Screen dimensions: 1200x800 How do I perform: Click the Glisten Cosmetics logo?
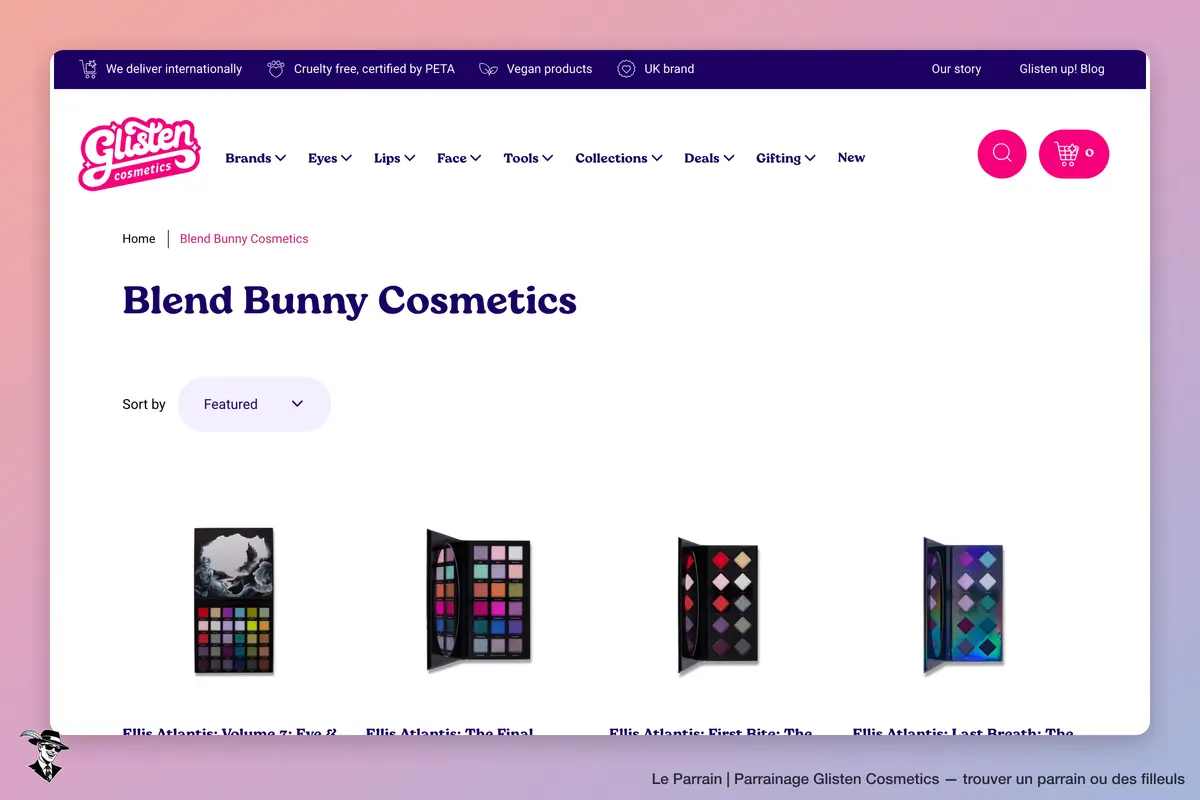tap(139, 154)
